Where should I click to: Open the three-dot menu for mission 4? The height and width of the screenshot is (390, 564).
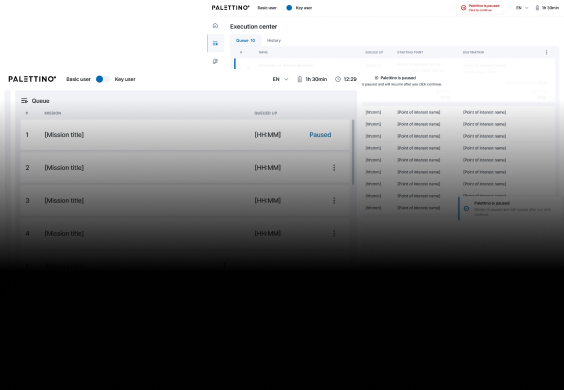[x=334, y=233]
